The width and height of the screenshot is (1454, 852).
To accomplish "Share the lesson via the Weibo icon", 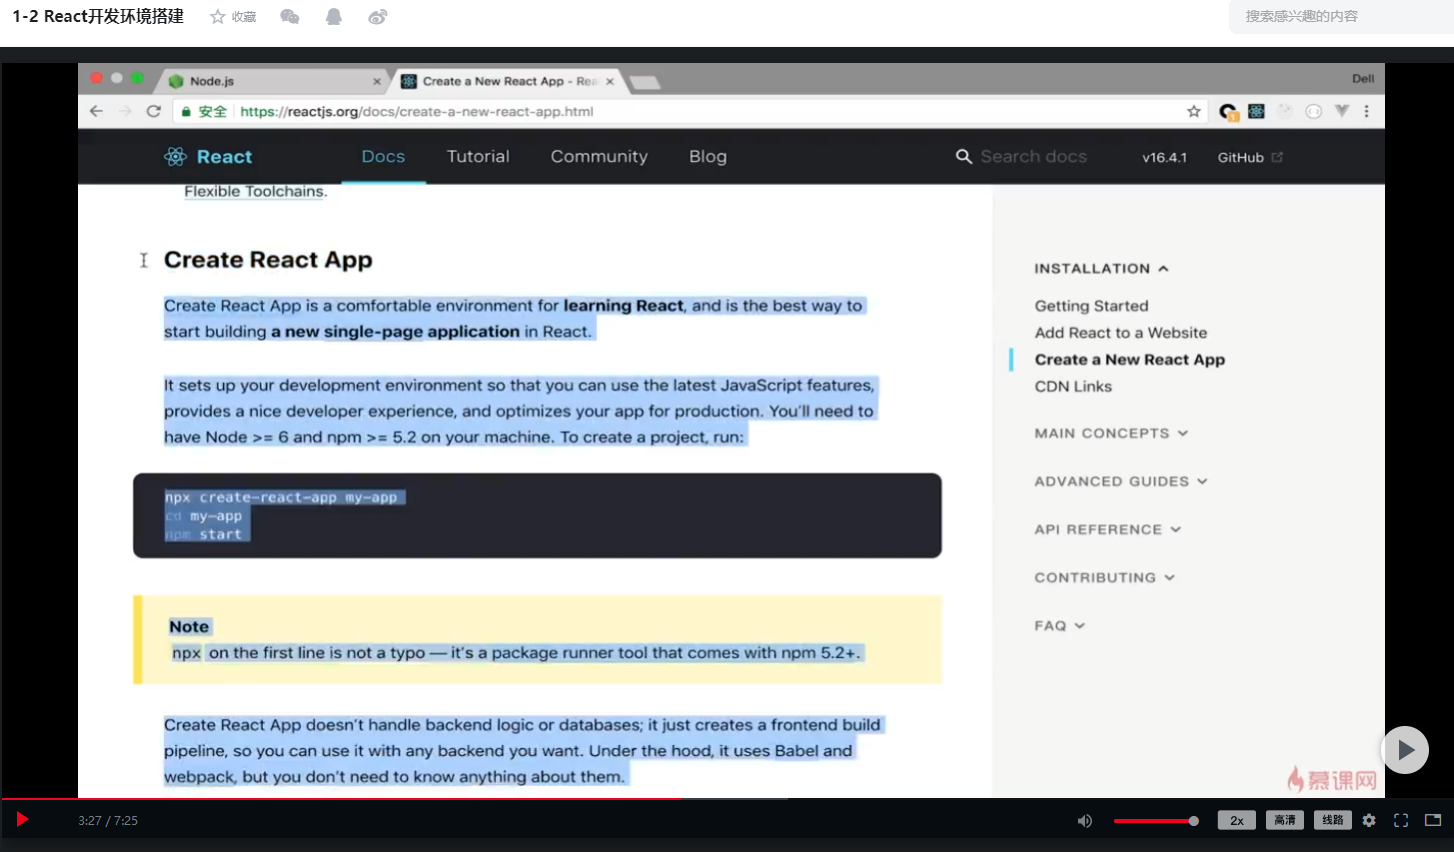I will point(378,17).
